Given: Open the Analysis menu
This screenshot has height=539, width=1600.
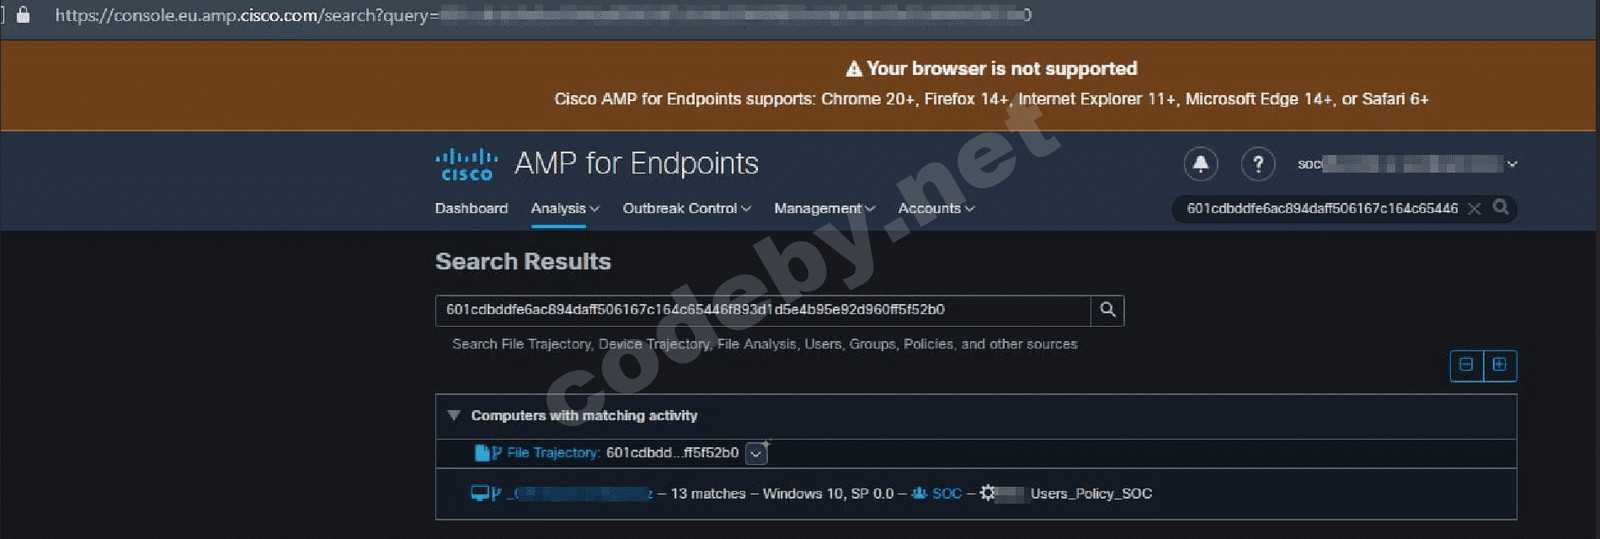Looking at the screenshot, I should click(x=565, y=208).
